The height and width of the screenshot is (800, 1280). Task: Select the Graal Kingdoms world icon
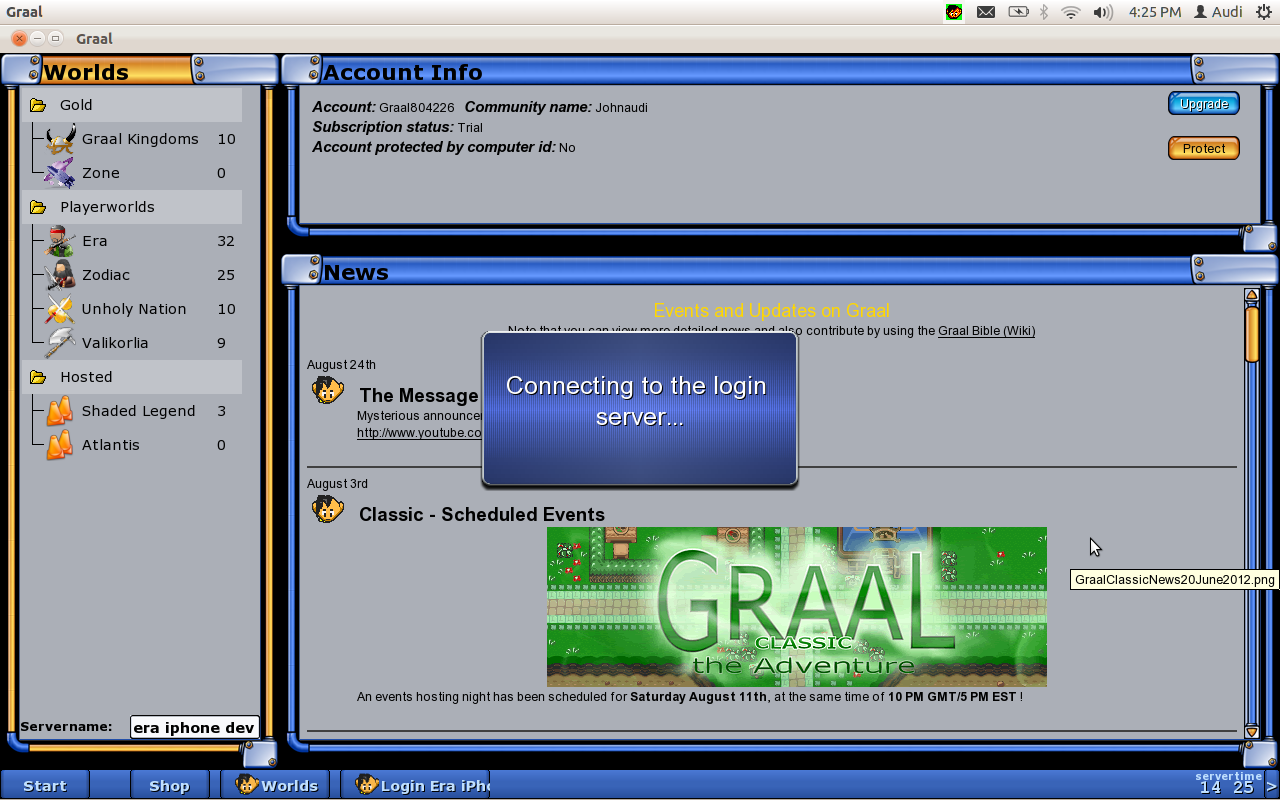click(x=60, y=140)
